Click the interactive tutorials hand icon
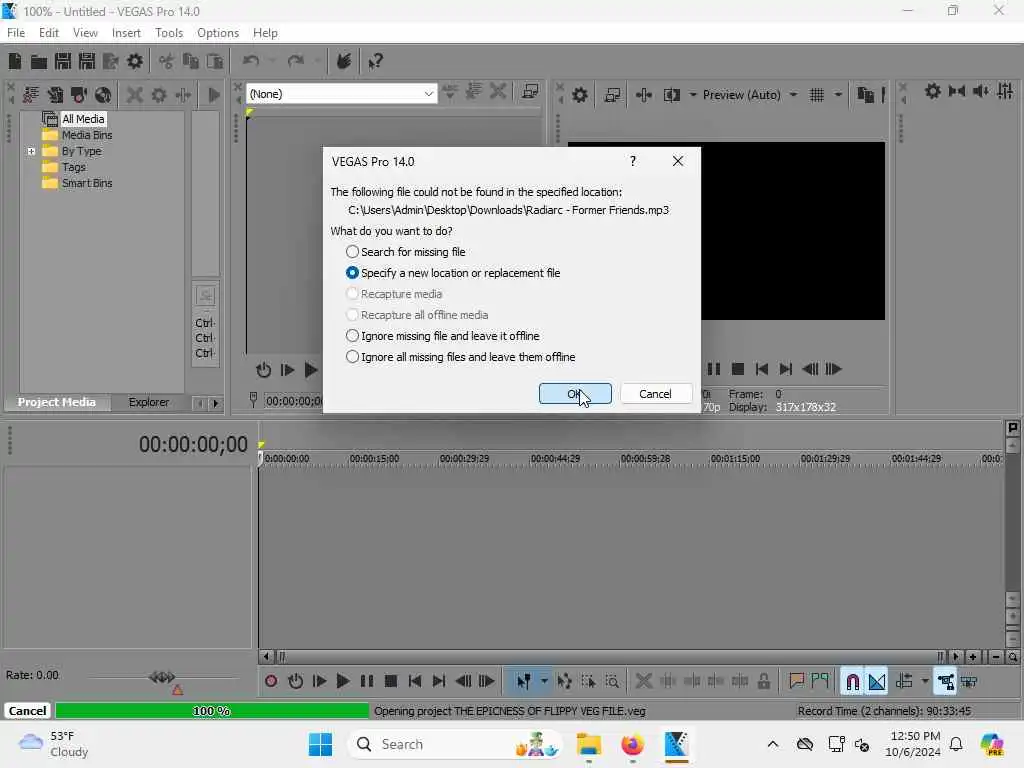This screenshot has width=1024, height=768. pyautogui.click(x=344, y=61)
